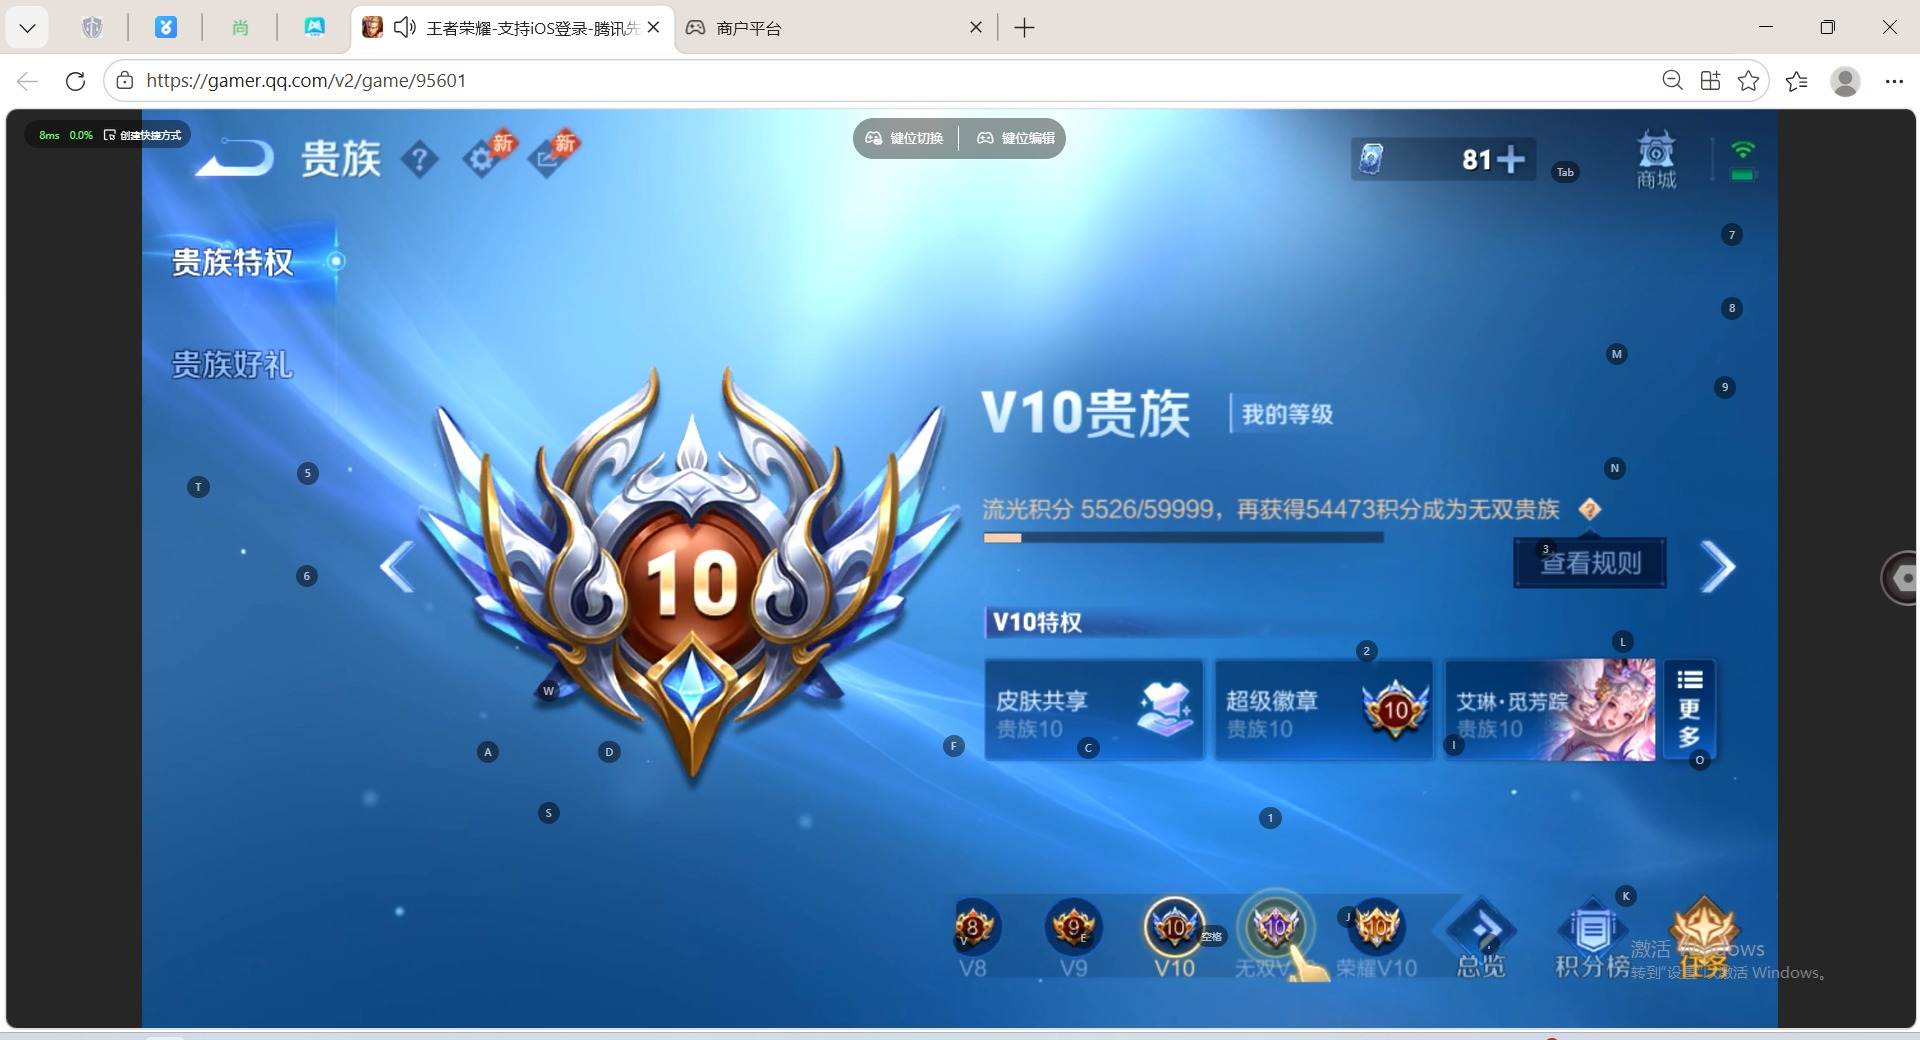The height and width of the screenshot is (1040, 1920).
Task: Open the 商城 shop icon
Action: [1656, 160]
